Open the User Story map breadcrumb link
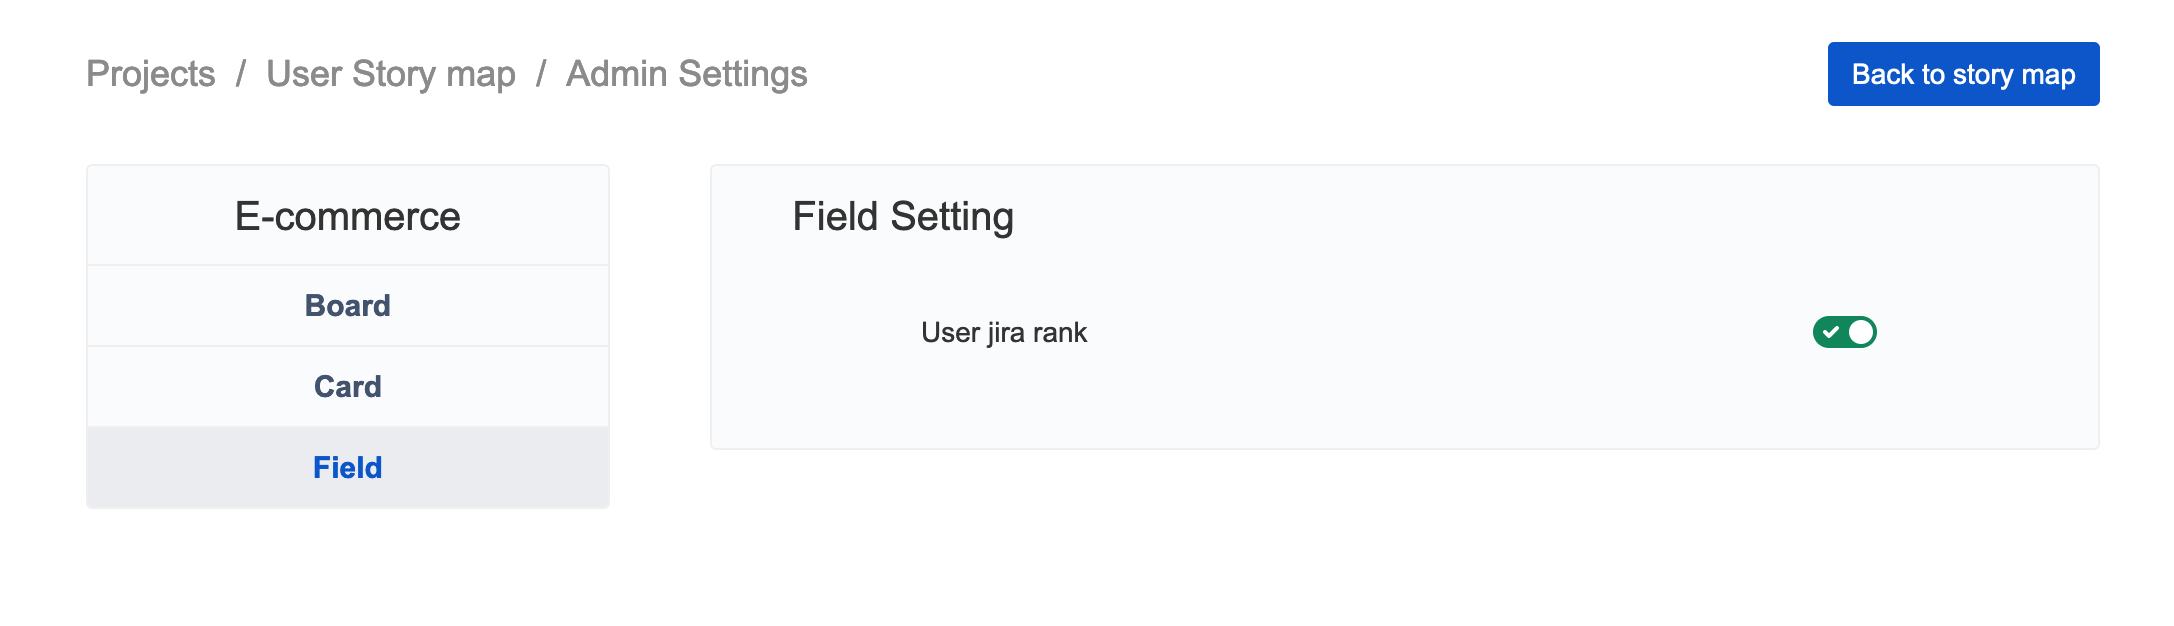Image resolution: width=2174 pixels, height=626 pixels. (x=390, y=74)
